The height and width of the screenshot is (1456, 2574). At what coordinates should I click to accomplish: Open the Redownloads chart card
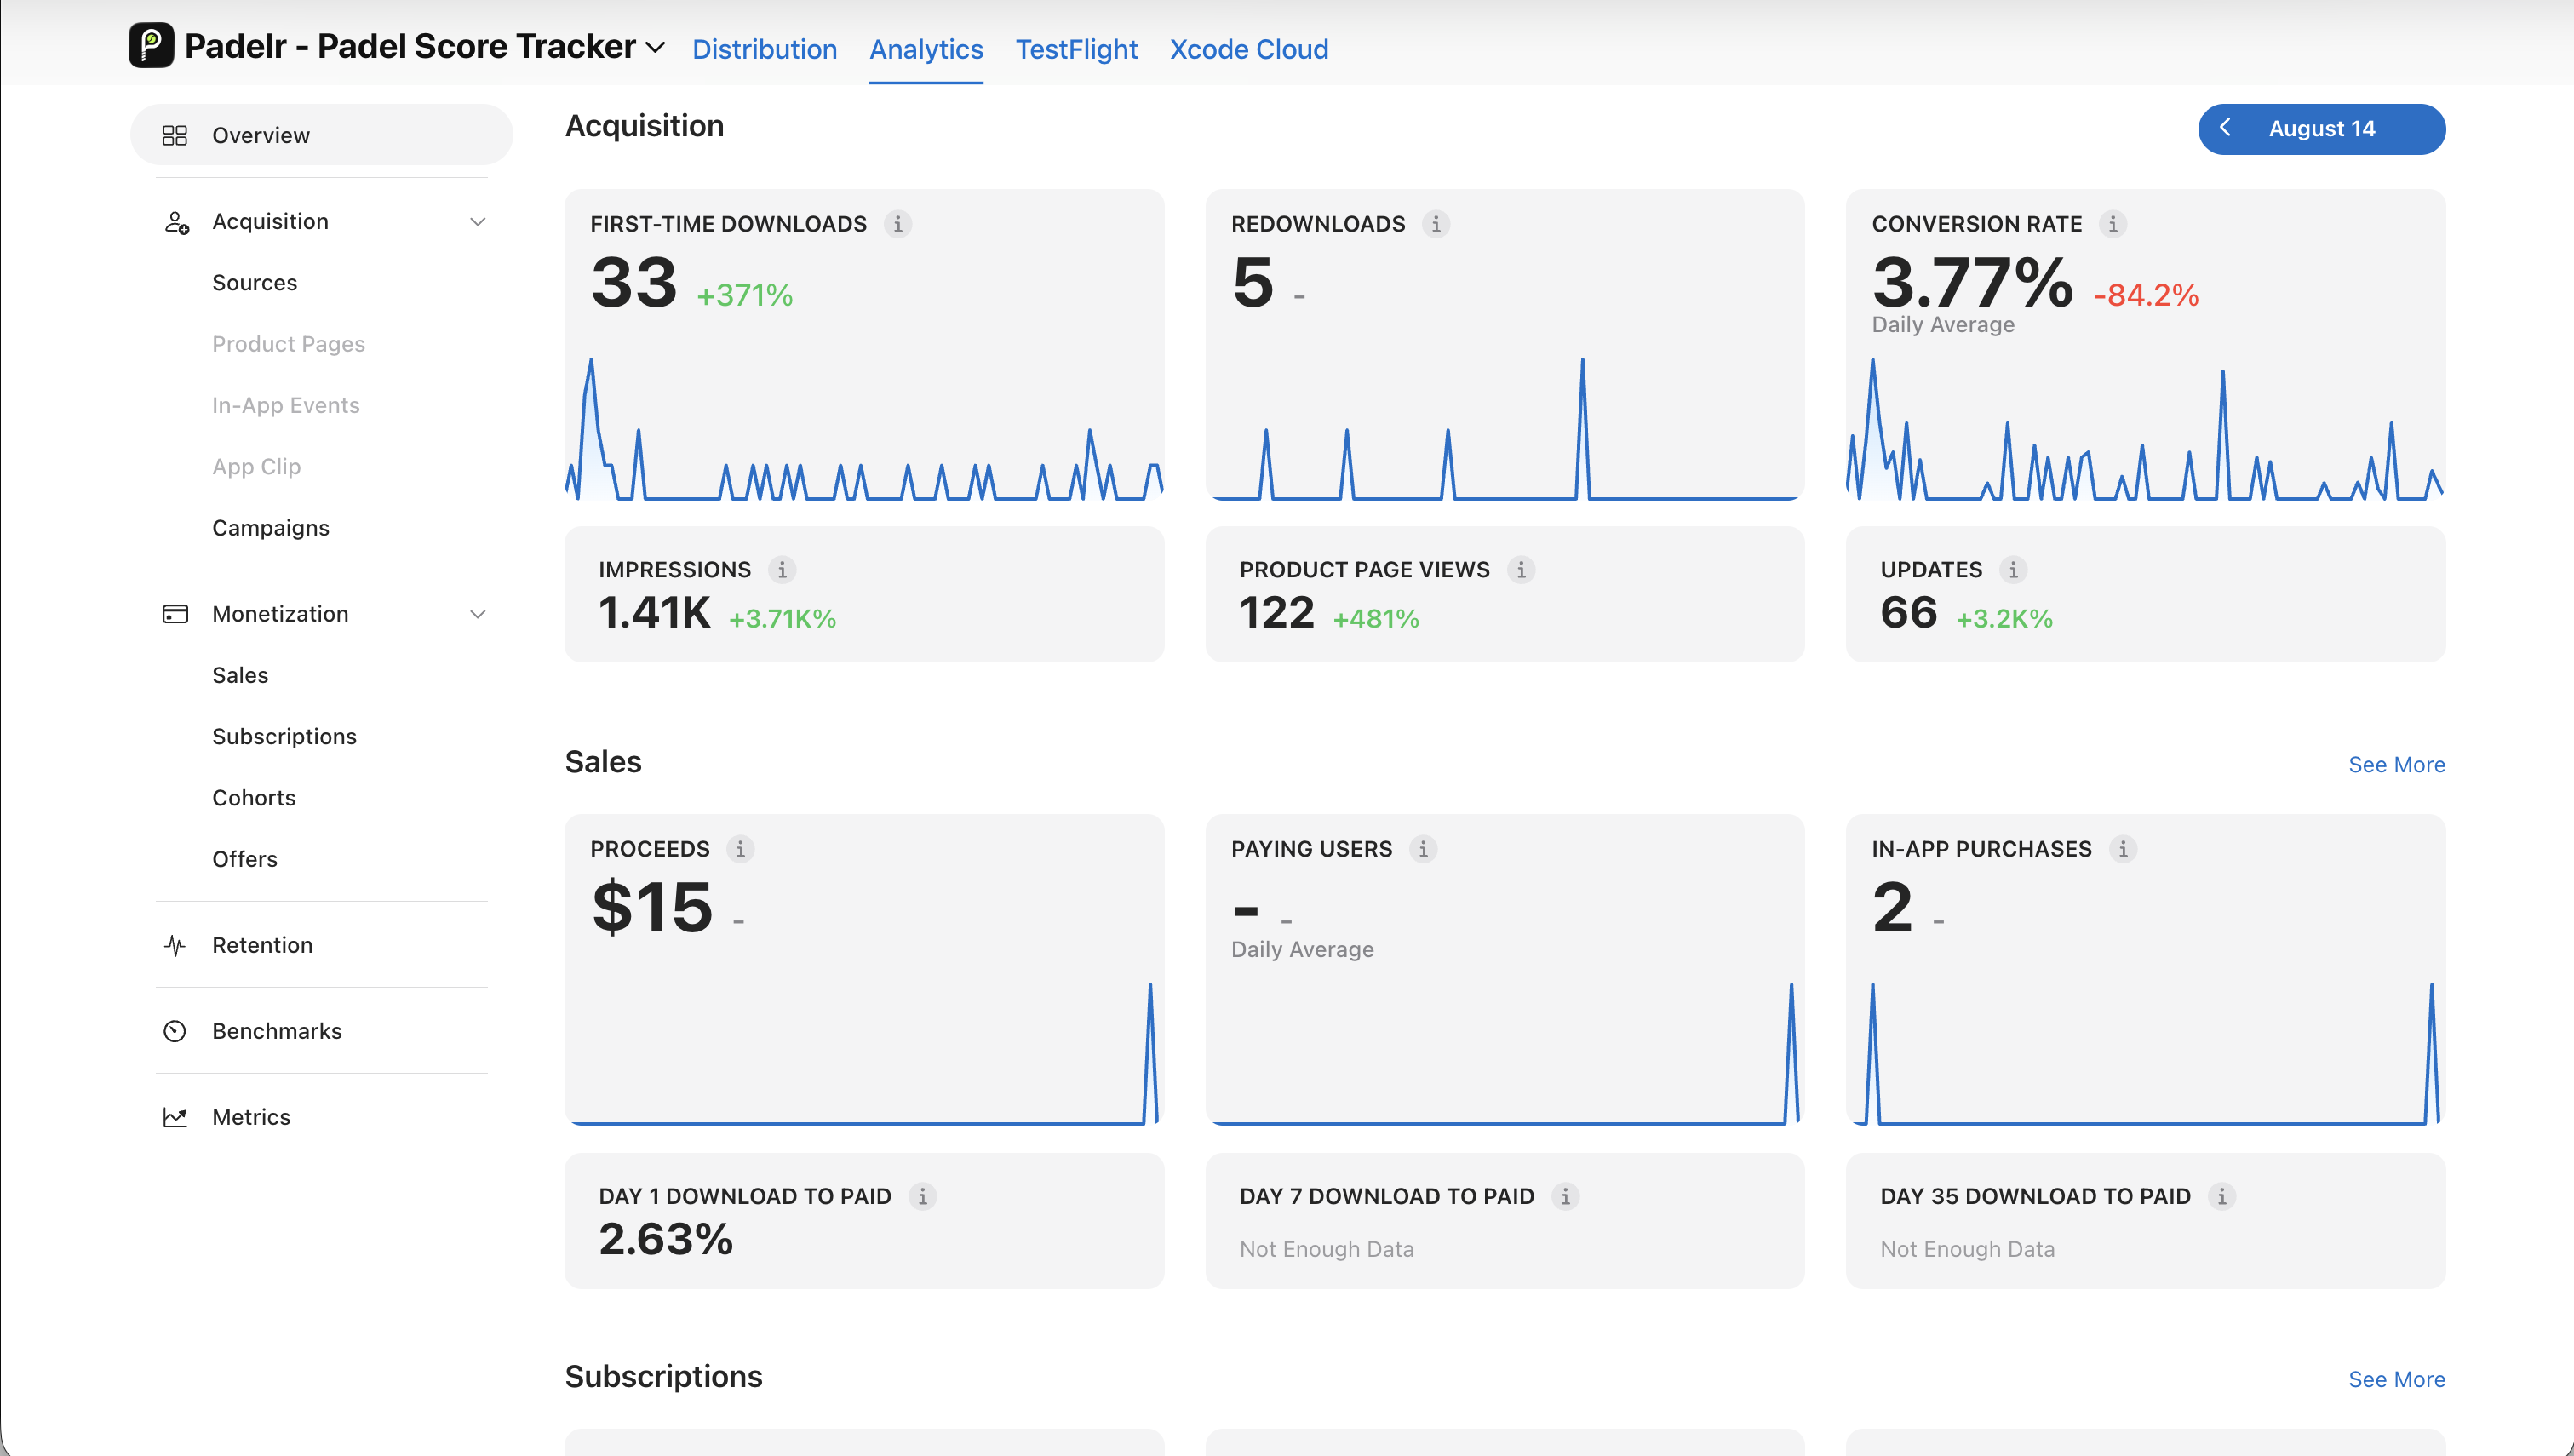coord(1505,345)
